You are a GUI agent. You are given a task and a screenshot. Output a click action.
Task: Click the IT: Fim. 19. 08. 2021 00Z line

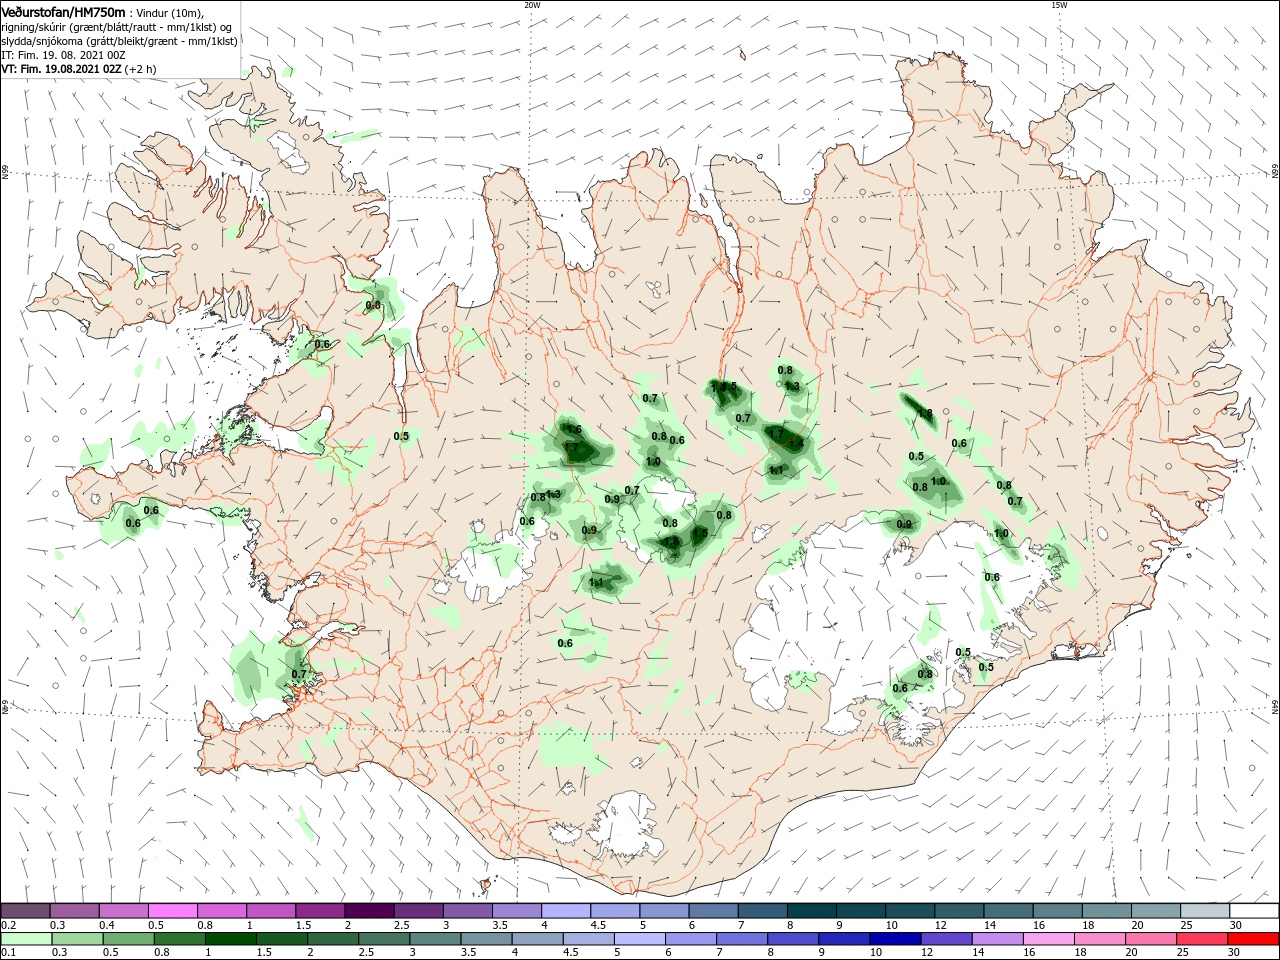click(63, 55)
